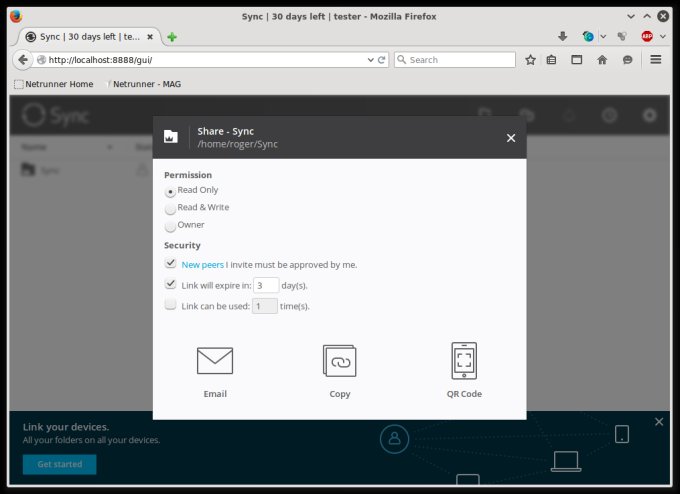Open the Firefox home page

(602, 60)
